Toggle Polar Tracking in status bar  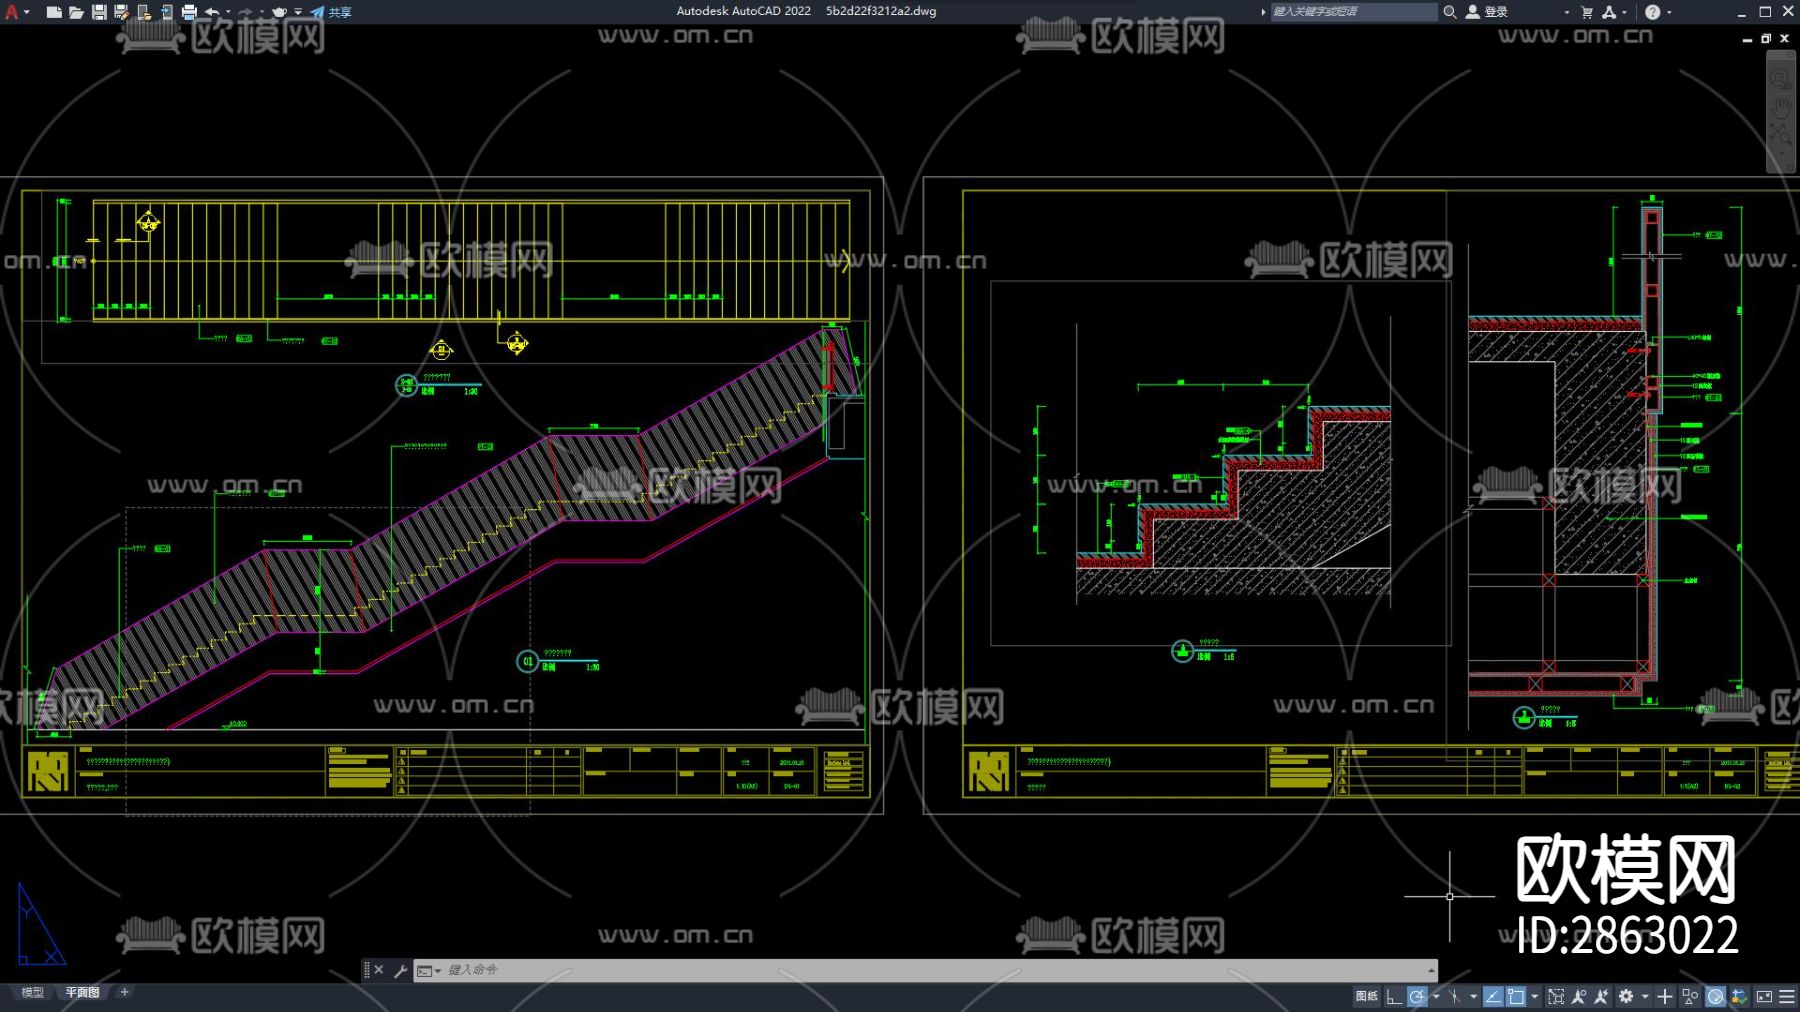1417,996
